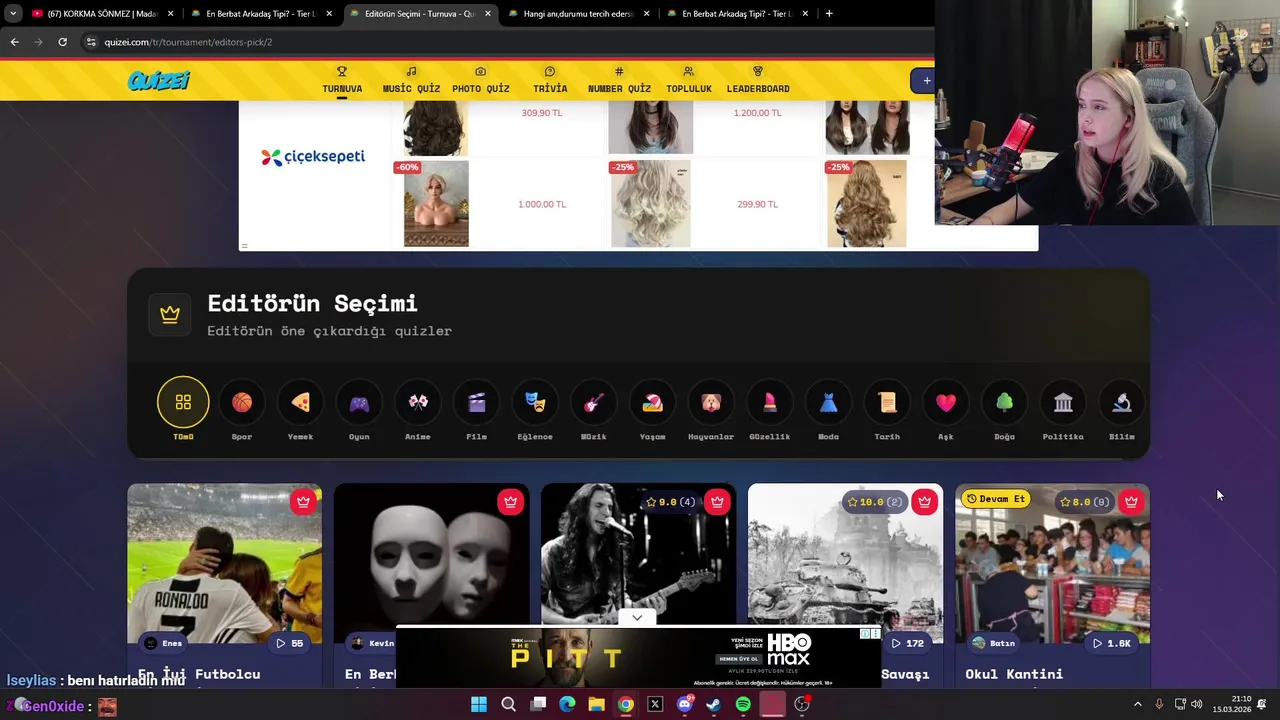Open the Topluluk section
Viewport: 1280px width, 720px height.
[x=688, y=80]
